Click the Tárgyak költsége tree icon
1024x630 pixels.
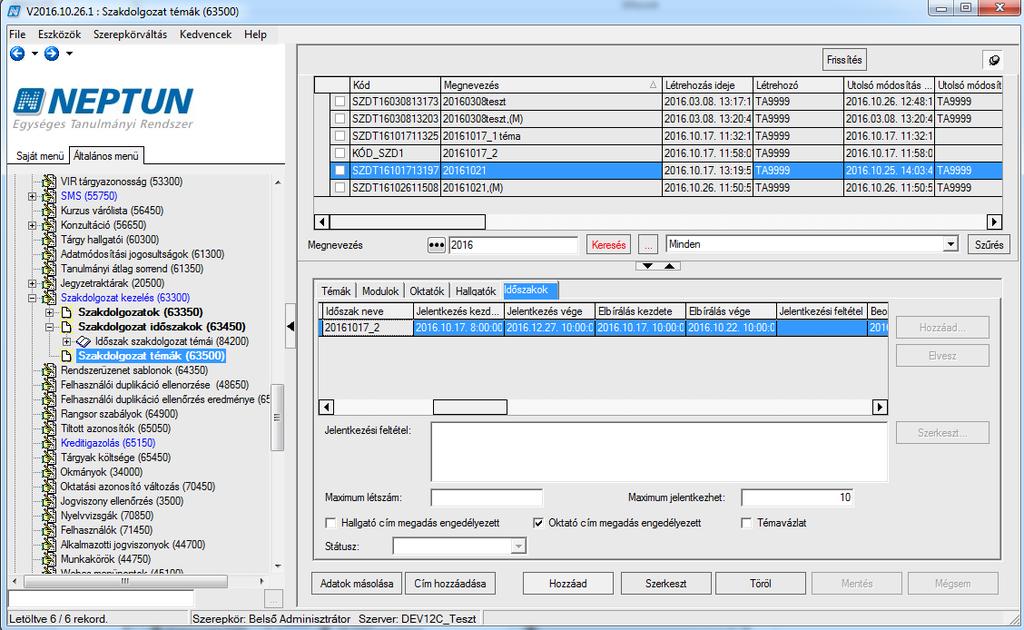point(49,458)
